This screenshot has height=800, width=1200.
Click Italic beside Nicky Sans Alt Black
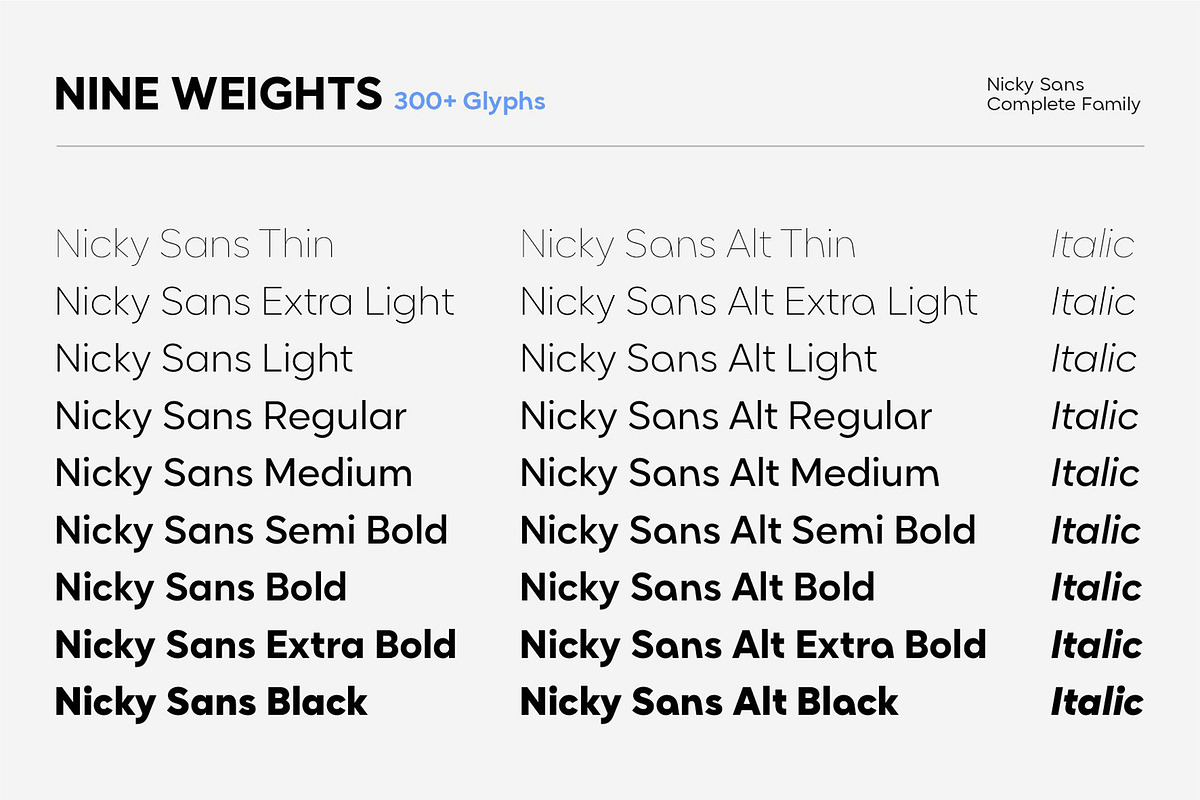1097,702
